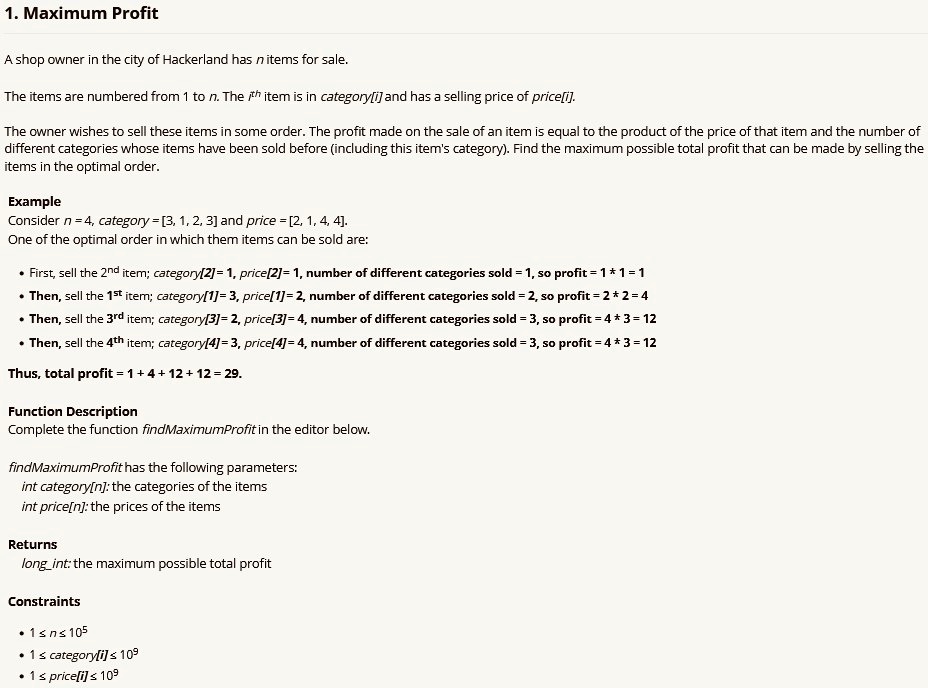Click the "Returns" section heading
The width and height of the screenshot is (928, 688).
click(33, 545)
